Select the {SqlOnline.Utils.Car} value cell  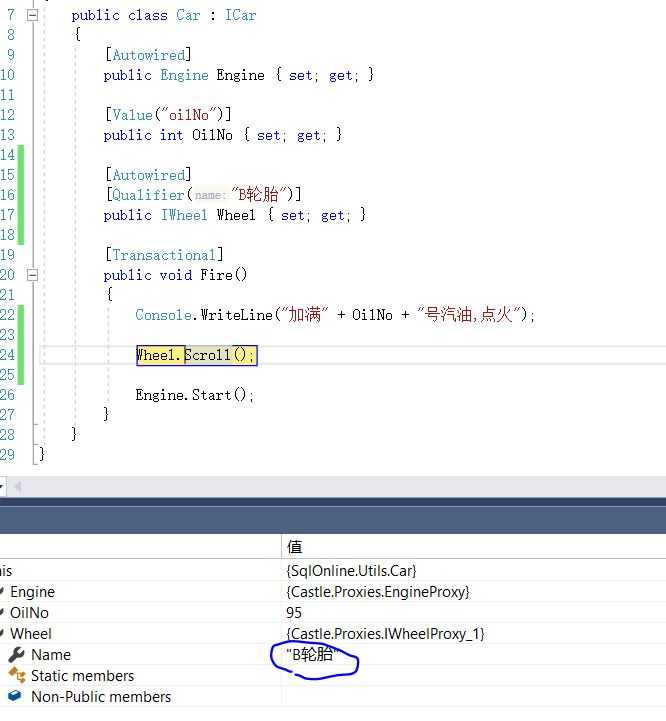(351, 571)
